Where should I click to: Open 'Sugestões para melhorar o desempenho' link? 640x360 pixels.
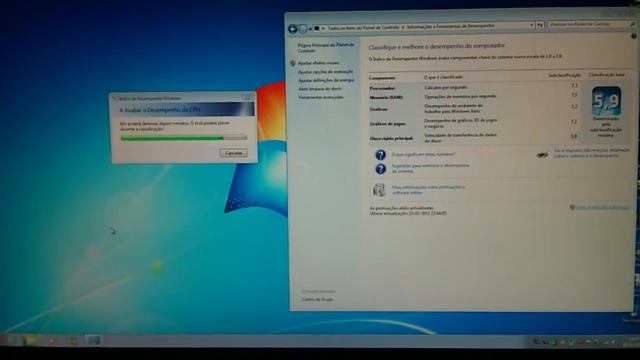431,168
